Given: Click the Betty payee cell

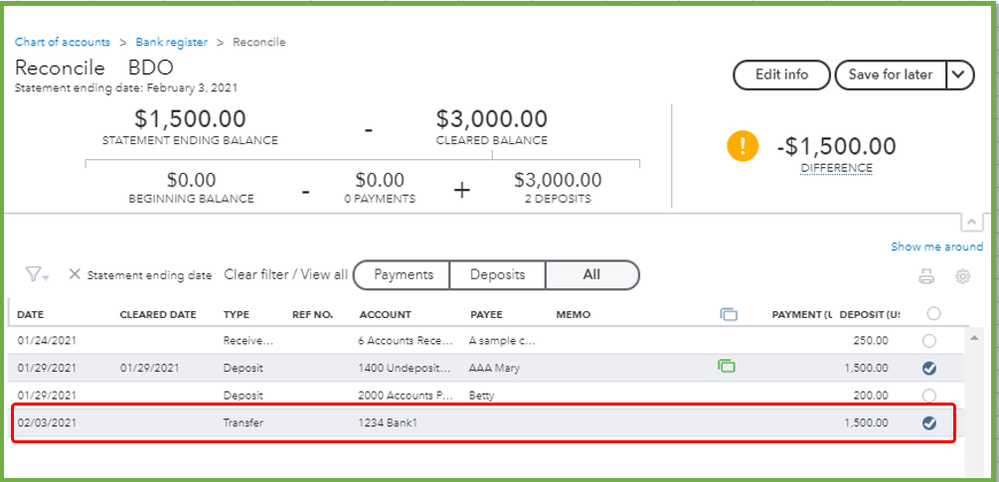Looking at the screenshot, I should tap(481, 395).
